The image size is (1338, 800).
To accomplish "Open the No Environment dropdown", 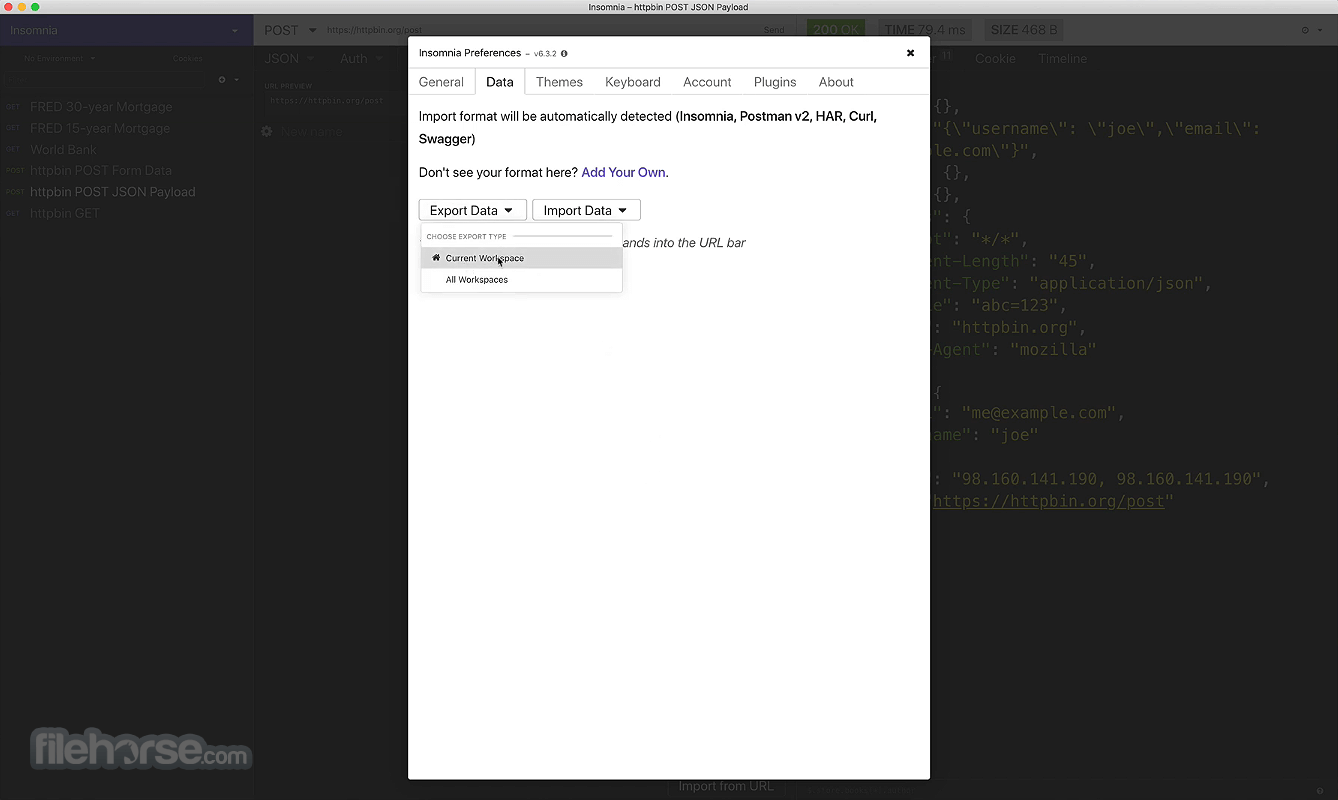I will tap(60, 59).
